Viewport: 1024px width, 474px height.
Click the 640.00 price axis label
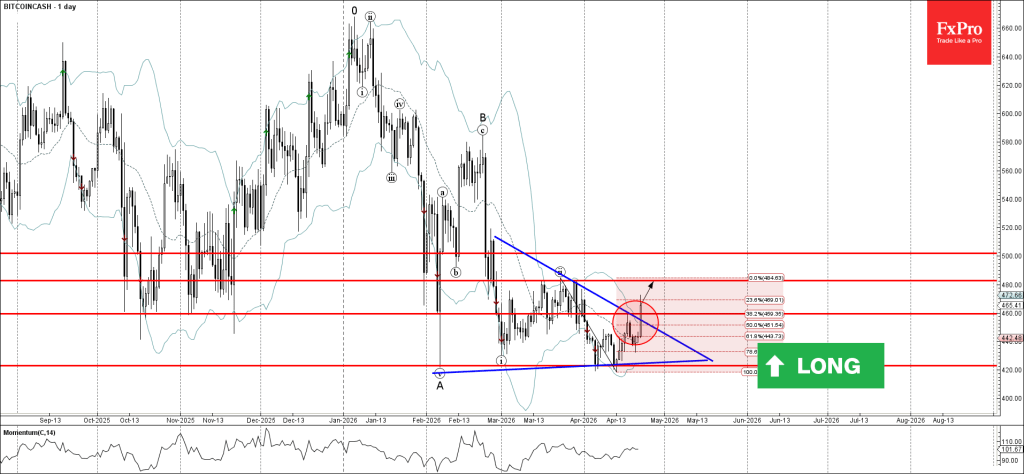click(x=1011, y=56)
